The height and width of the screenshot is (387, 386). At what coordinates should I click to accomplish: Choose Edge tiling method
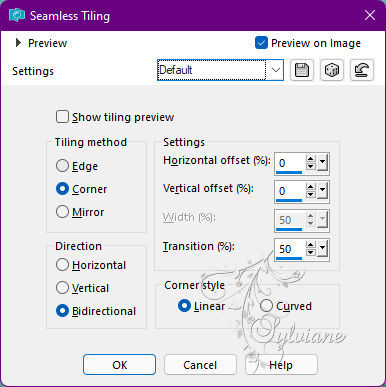(62, 166)
